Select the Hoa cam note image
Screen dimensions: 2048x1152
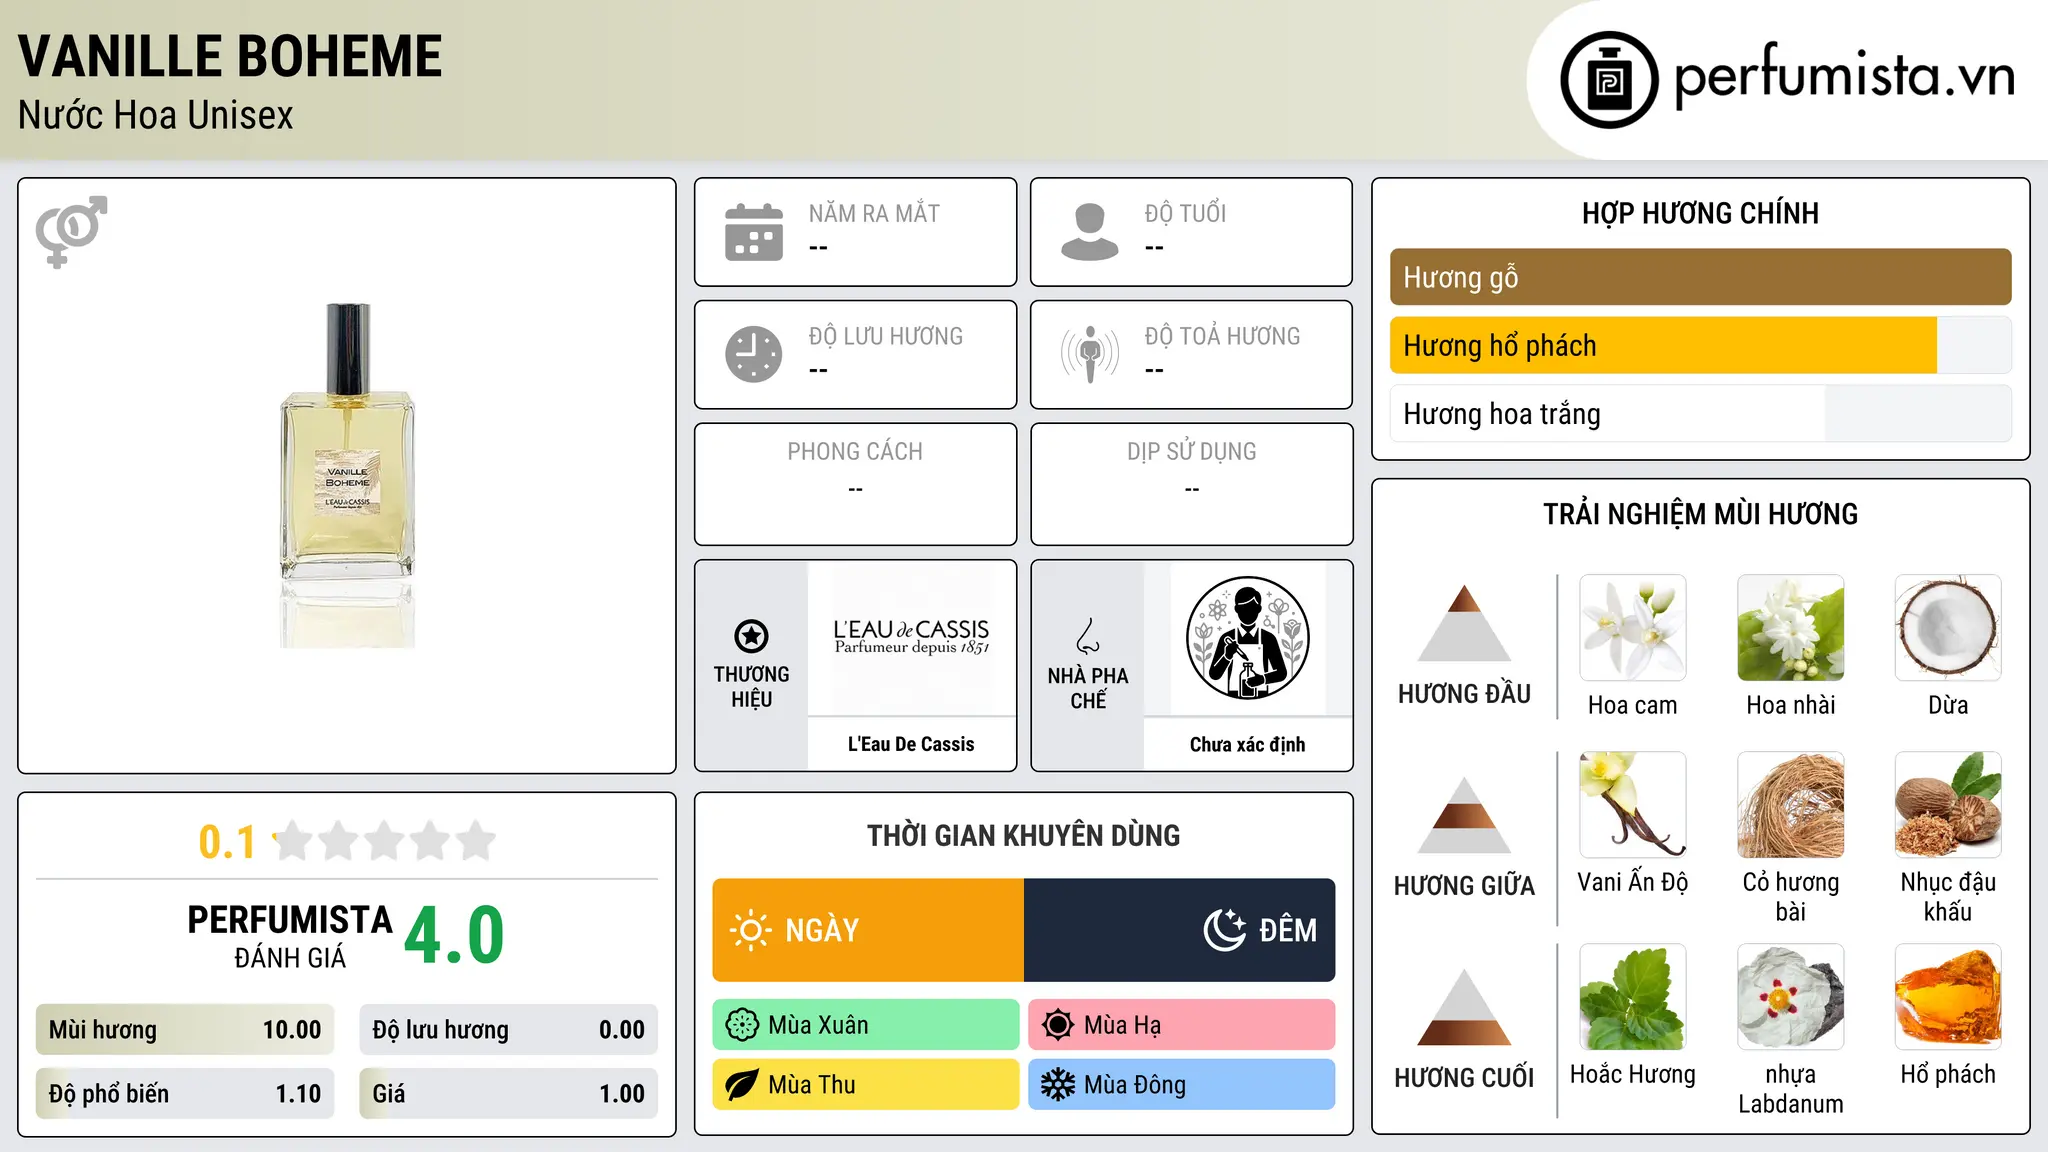(1632, 628)
